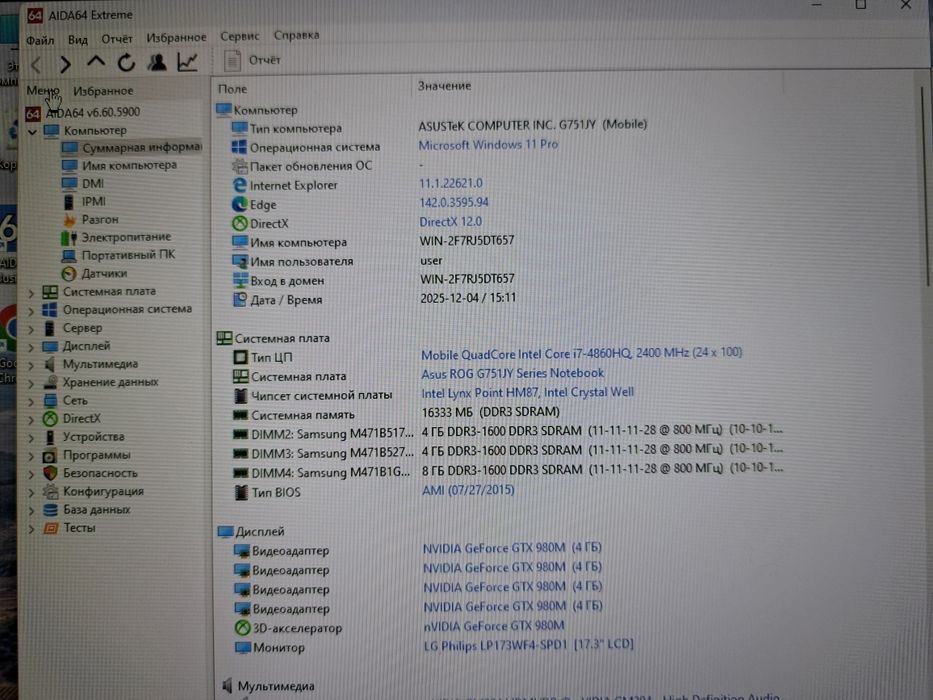Click the Программы tree icon
The height and width of the screenshot is (700, 933).
(x=51, y=456)
